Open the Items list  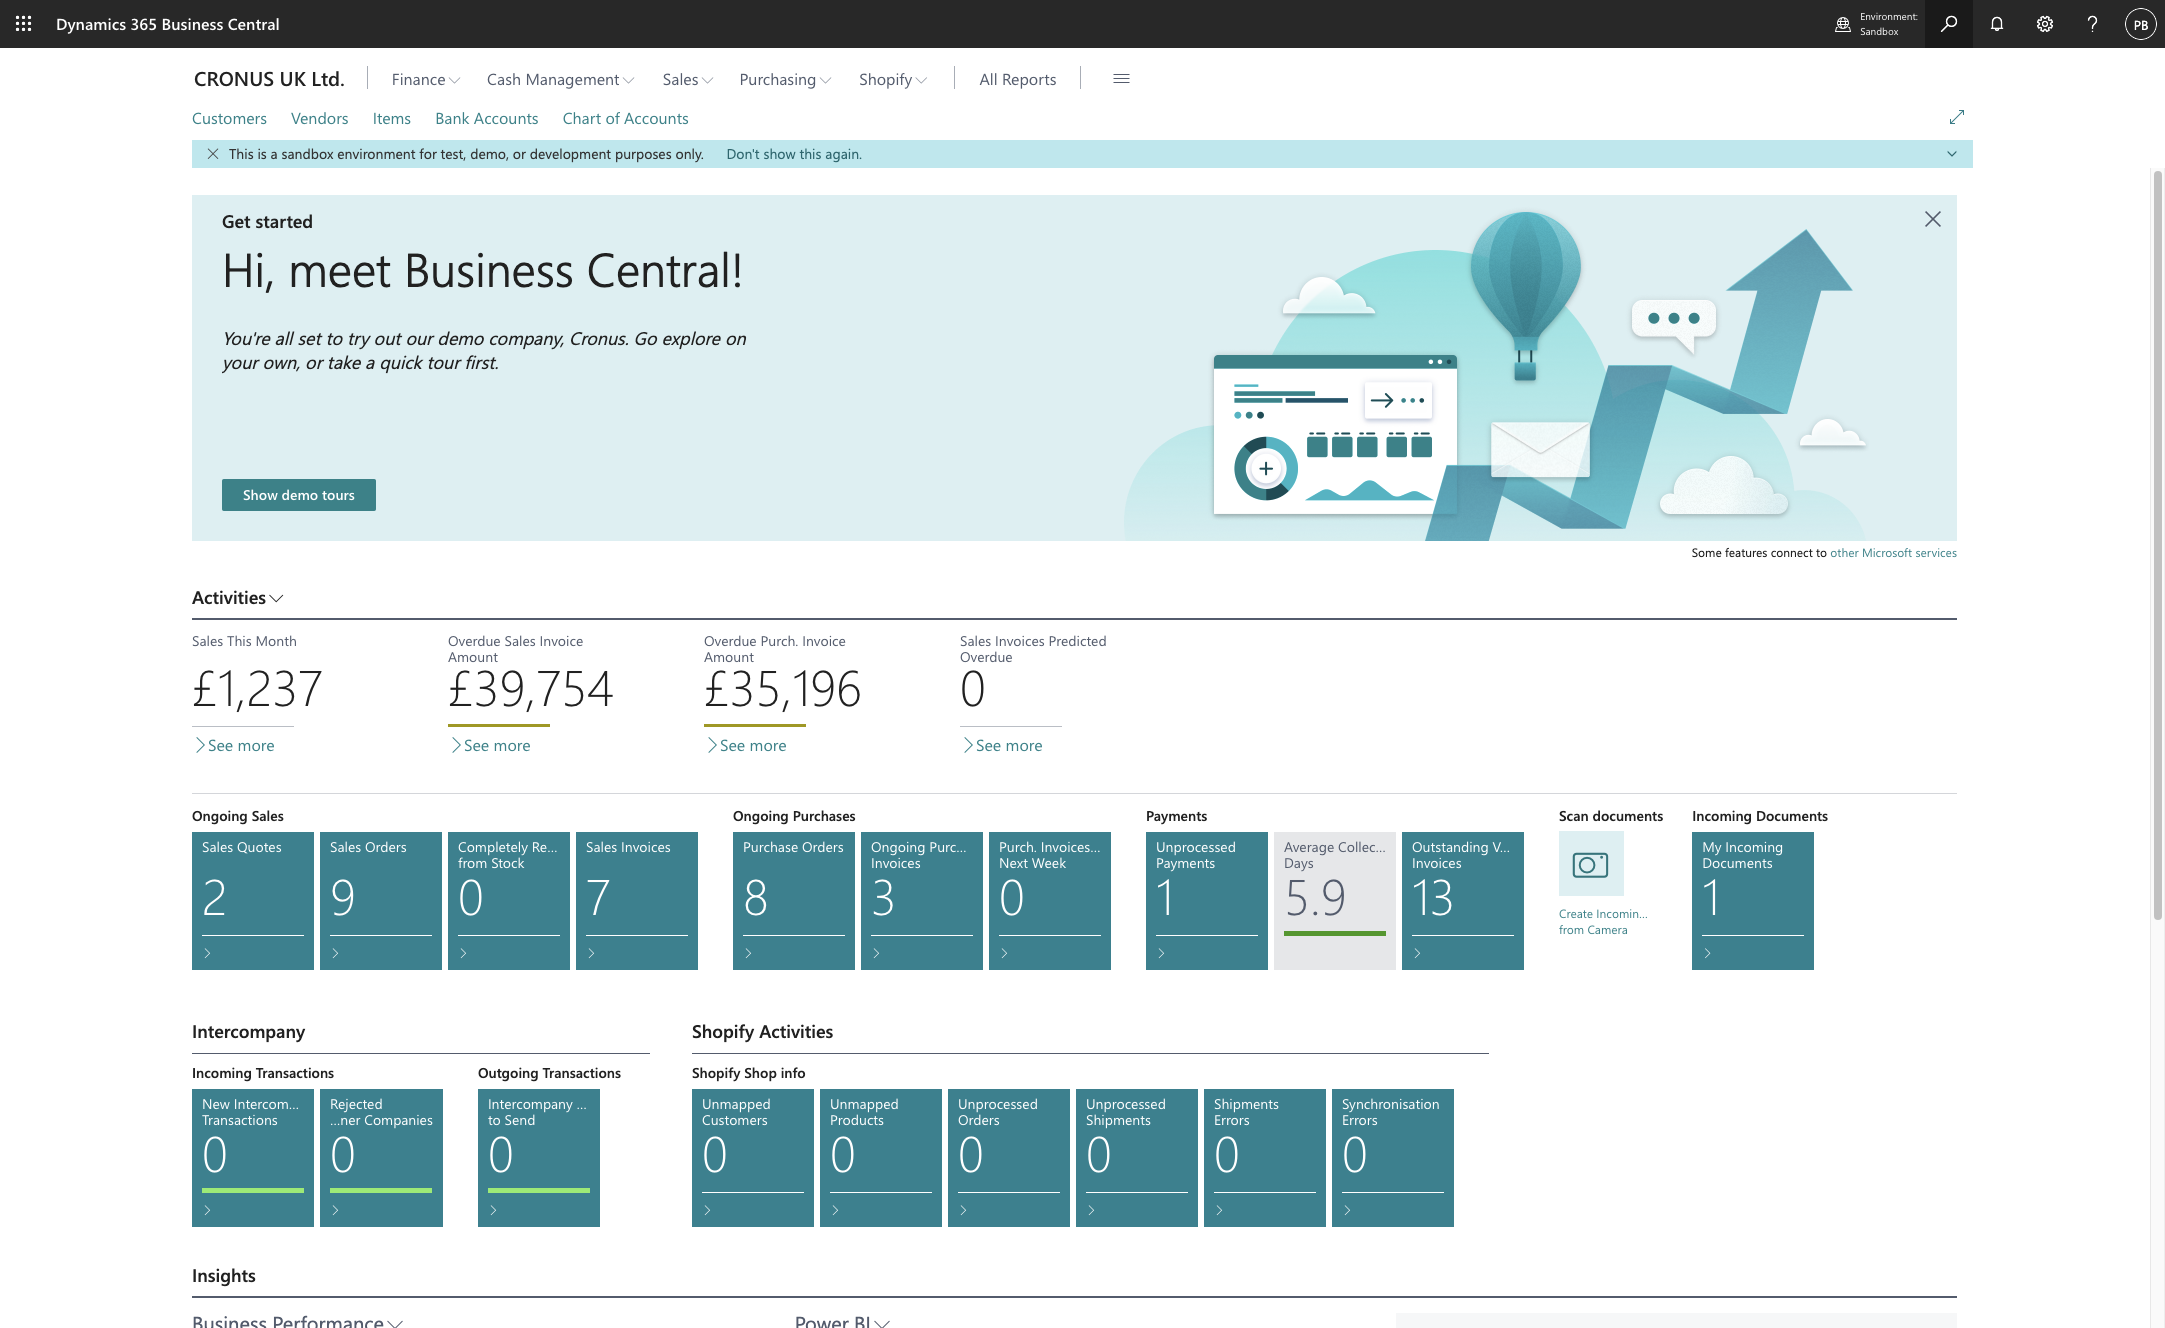391,118
